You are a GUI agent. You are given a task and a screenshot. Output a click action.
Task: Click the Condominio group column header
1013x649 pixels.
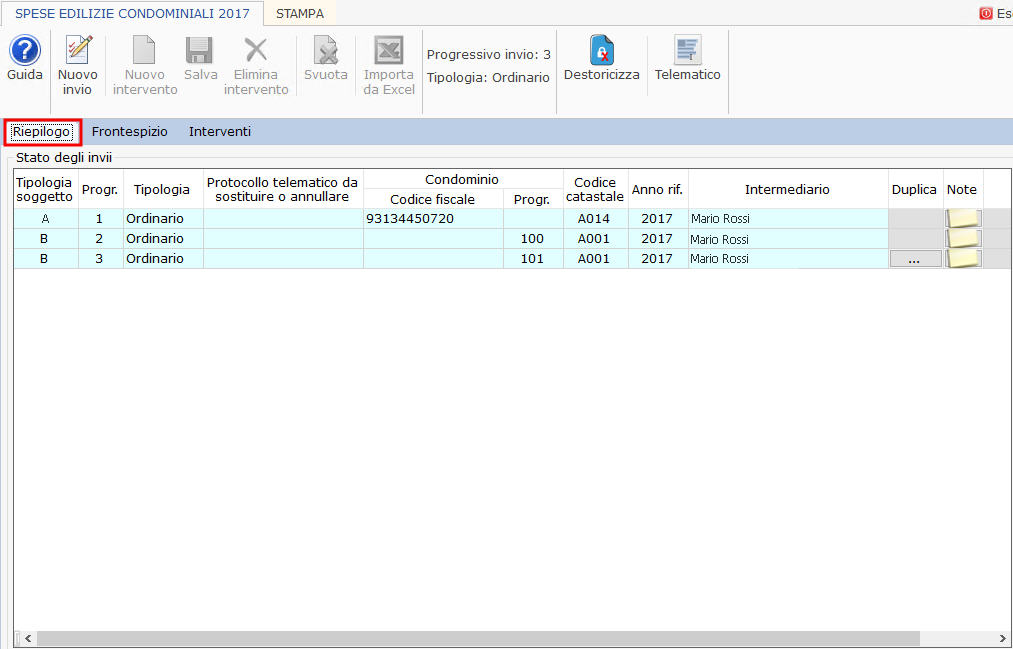point(463,180)
